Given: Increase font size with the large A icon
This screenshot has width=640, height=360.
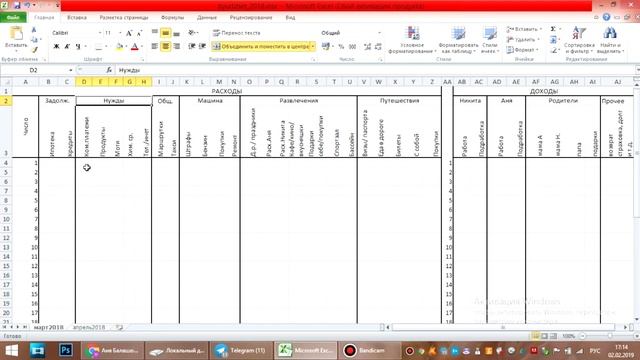Looking at the screenshot, I should 129,33.
